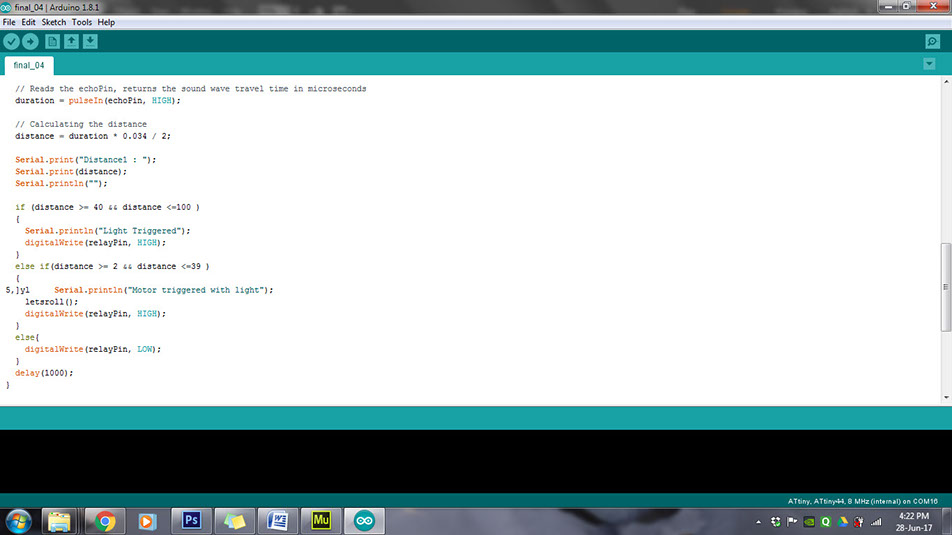Click the editor vertical scrollbar thumb
The height and width of the screenshot is (535, 952).
tap(946, 287)
